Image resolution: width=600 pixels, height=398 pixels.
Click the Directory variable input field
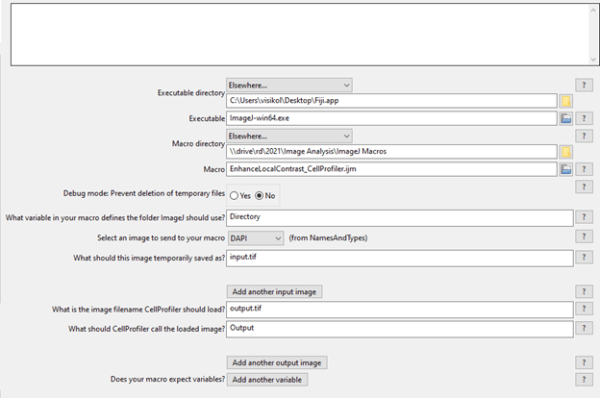click(x=400, y=218)
